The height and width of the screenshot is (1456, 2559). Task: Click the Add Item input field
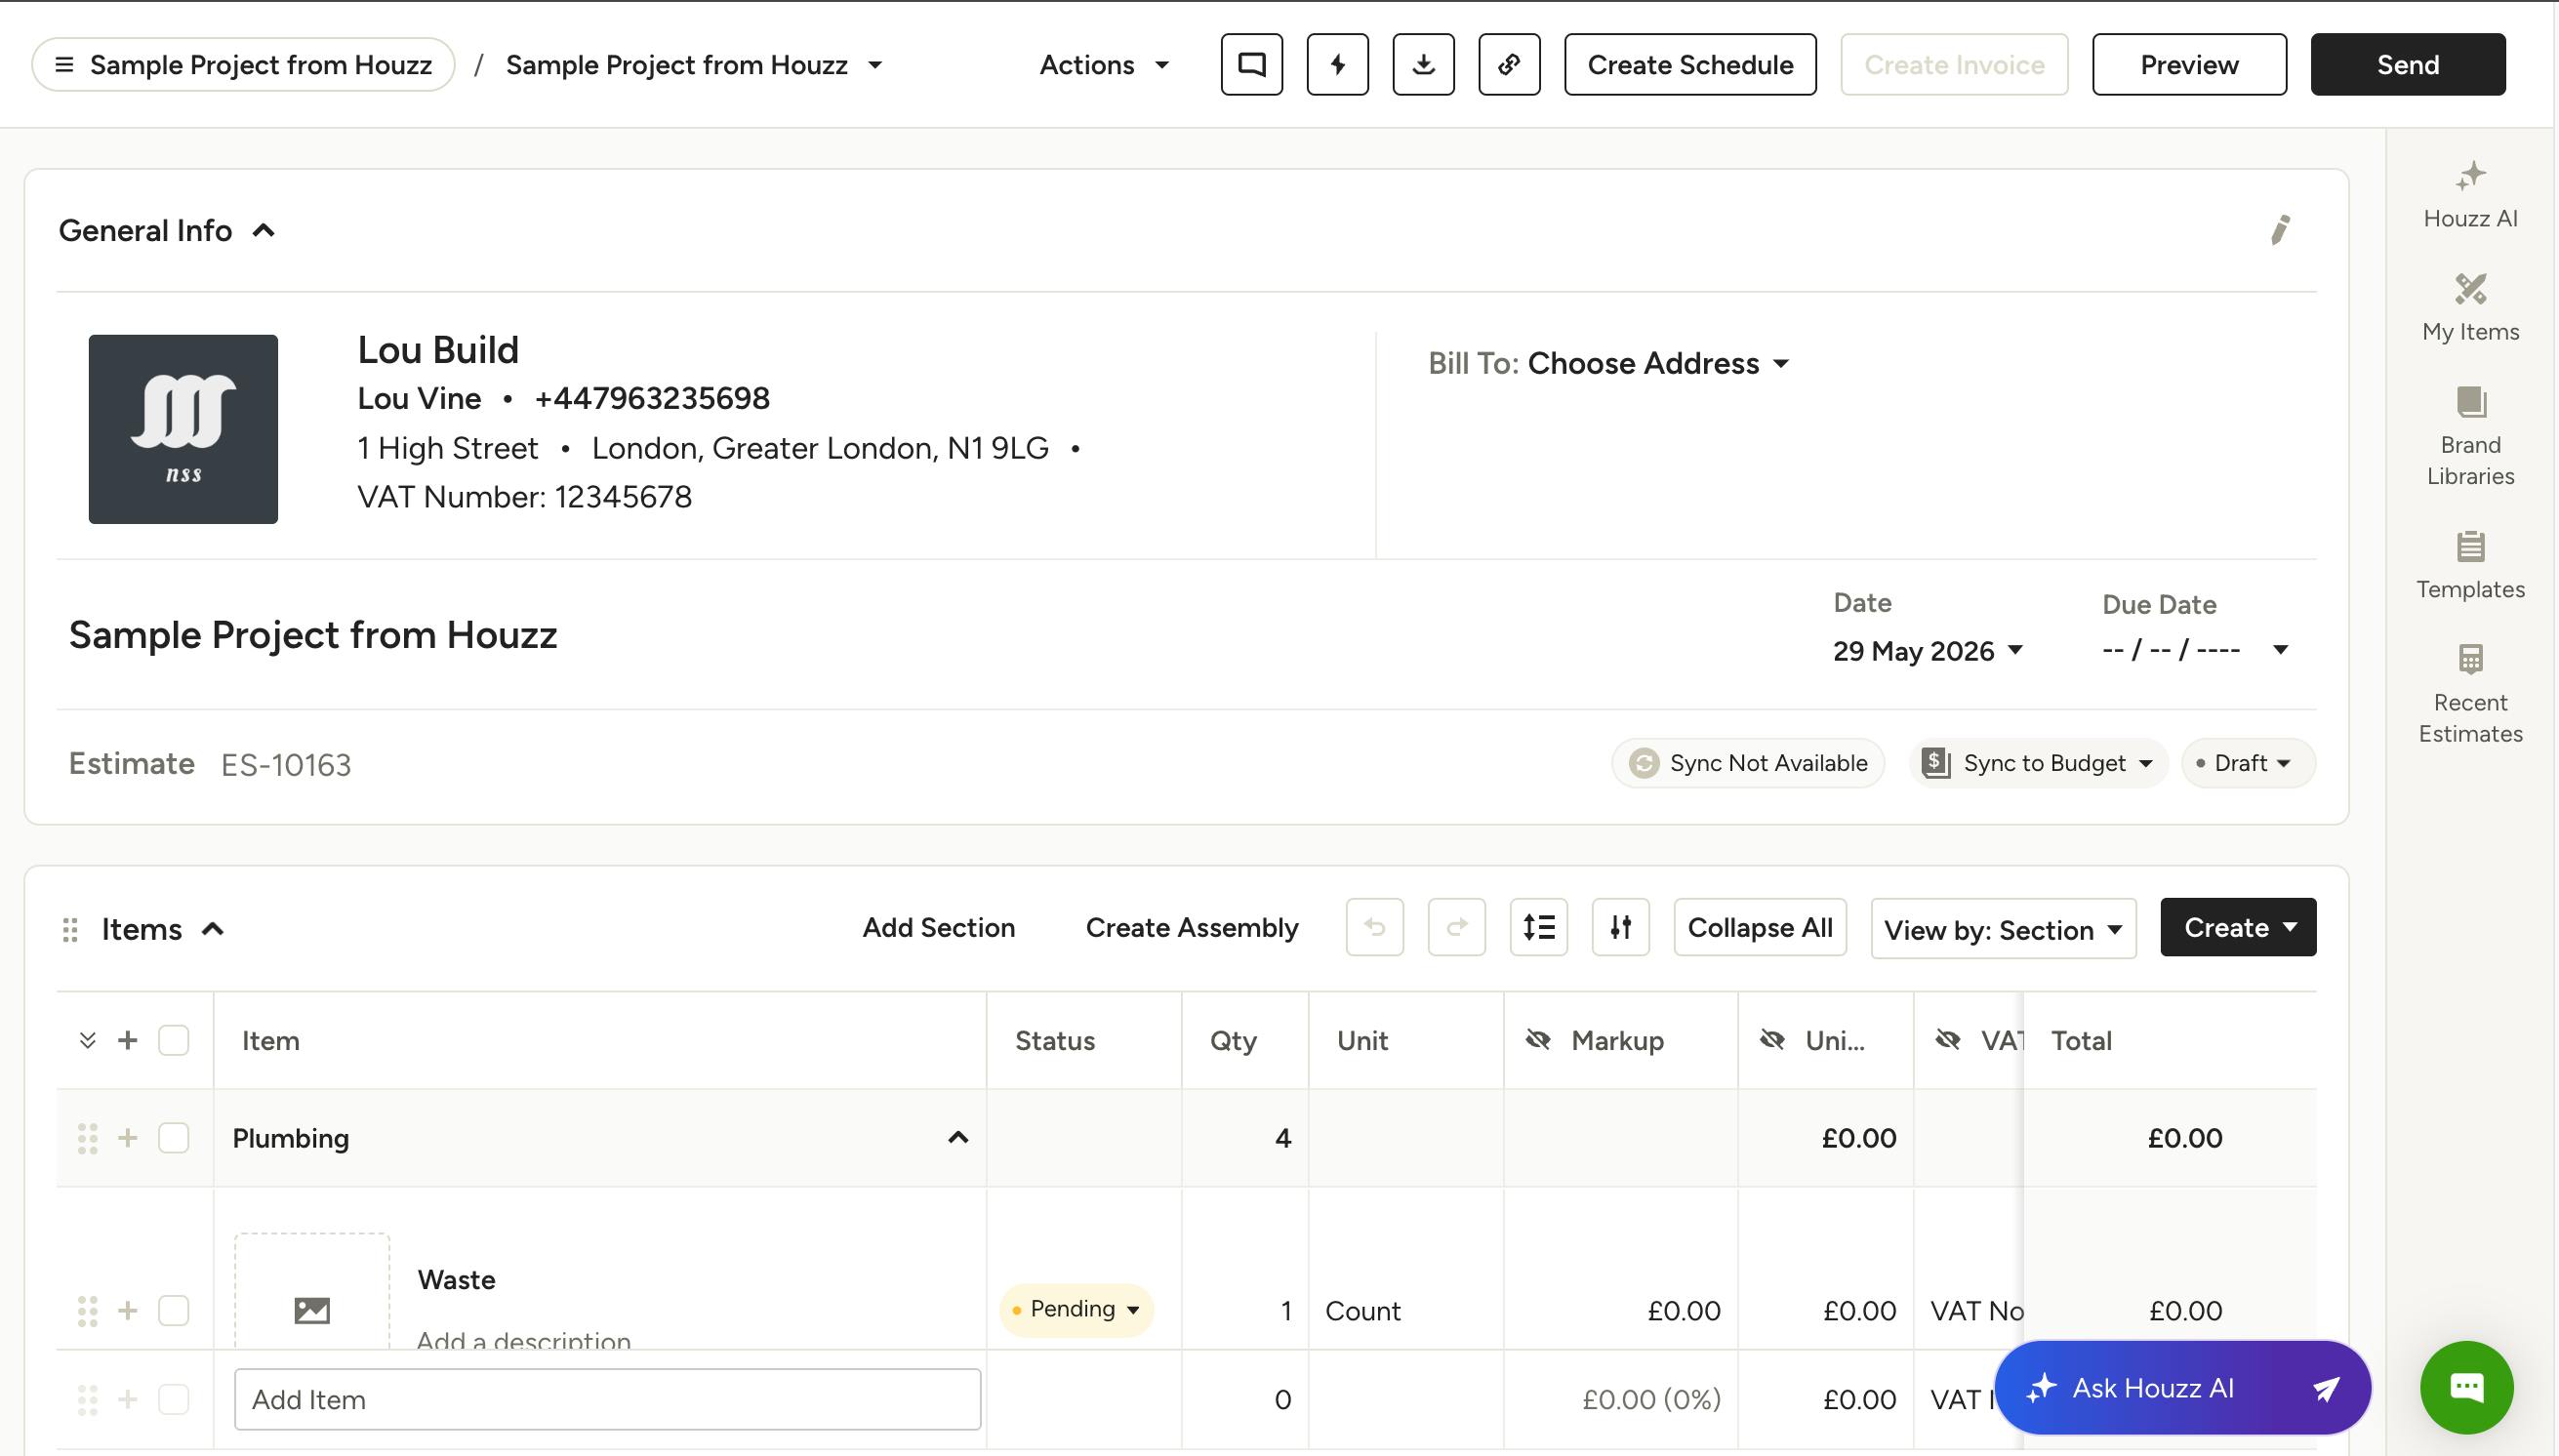coord(607,1399)
